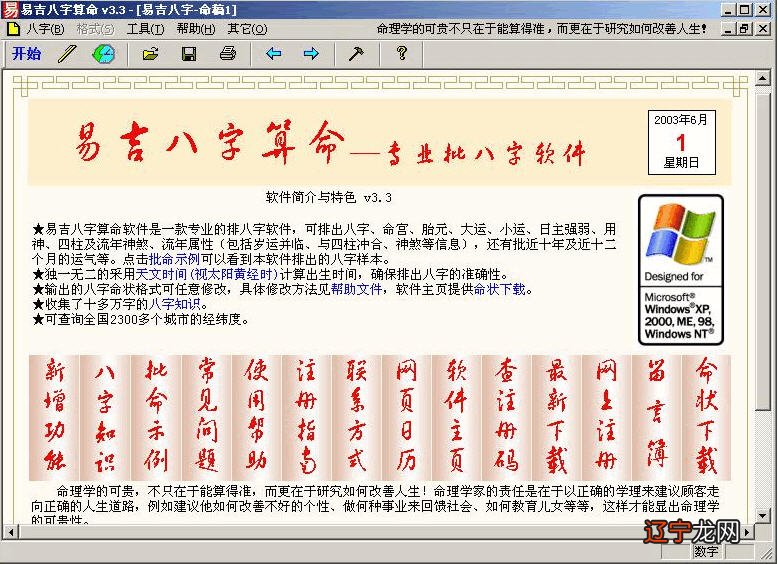Open the 最新下载 scroll banner
The image size is (778, 564).
[x=557, y=418]
